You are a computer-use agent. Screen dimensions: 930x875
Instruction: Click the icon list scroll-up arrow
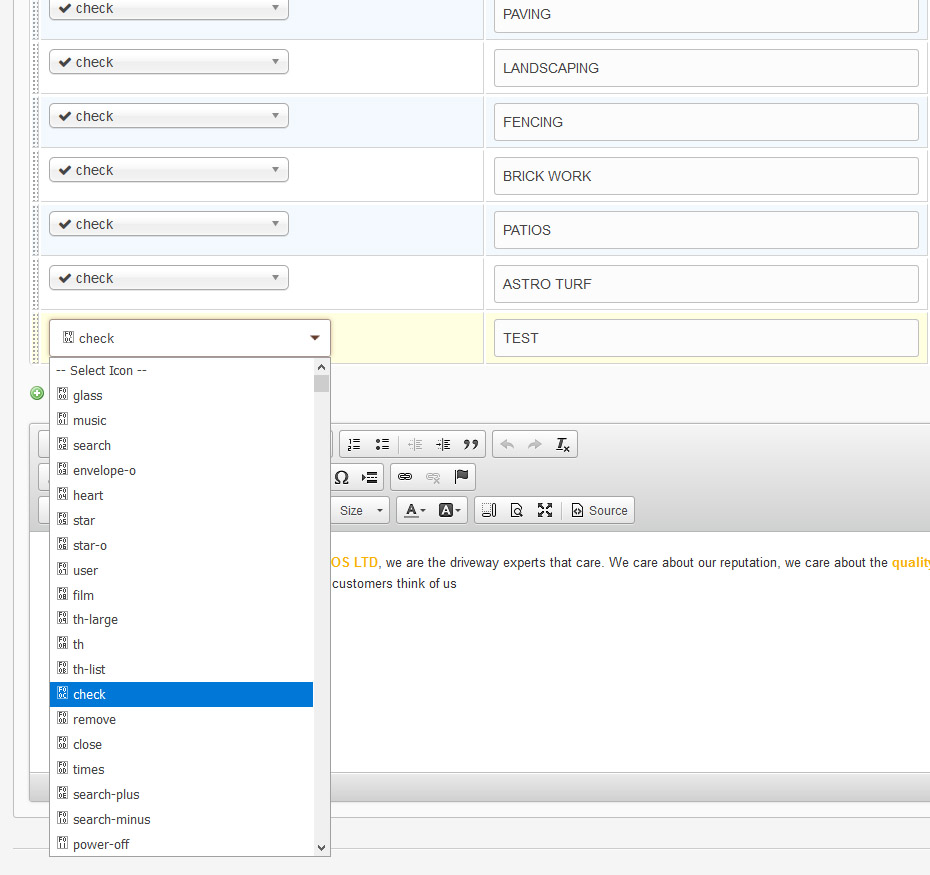pos(321,367)
